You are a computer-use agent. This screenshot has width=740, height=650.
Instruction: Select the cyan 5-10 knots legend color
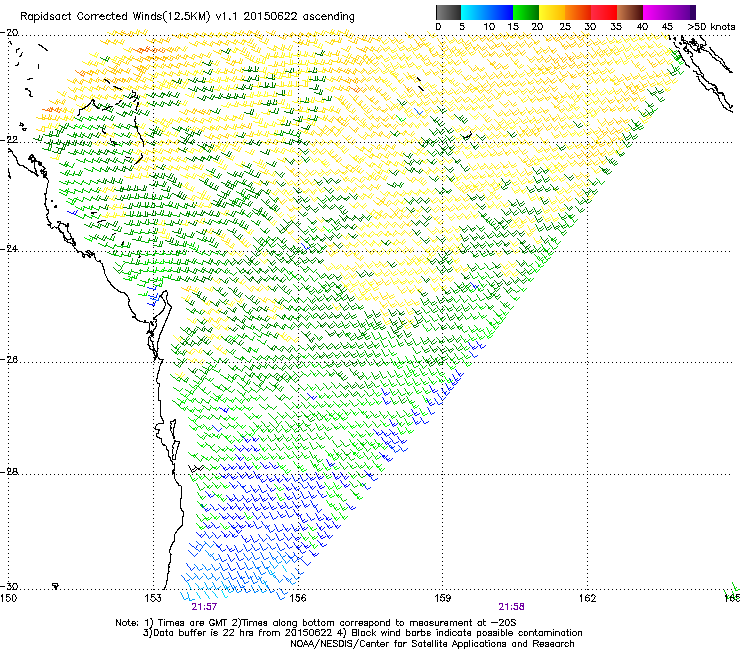coord(474,12)
